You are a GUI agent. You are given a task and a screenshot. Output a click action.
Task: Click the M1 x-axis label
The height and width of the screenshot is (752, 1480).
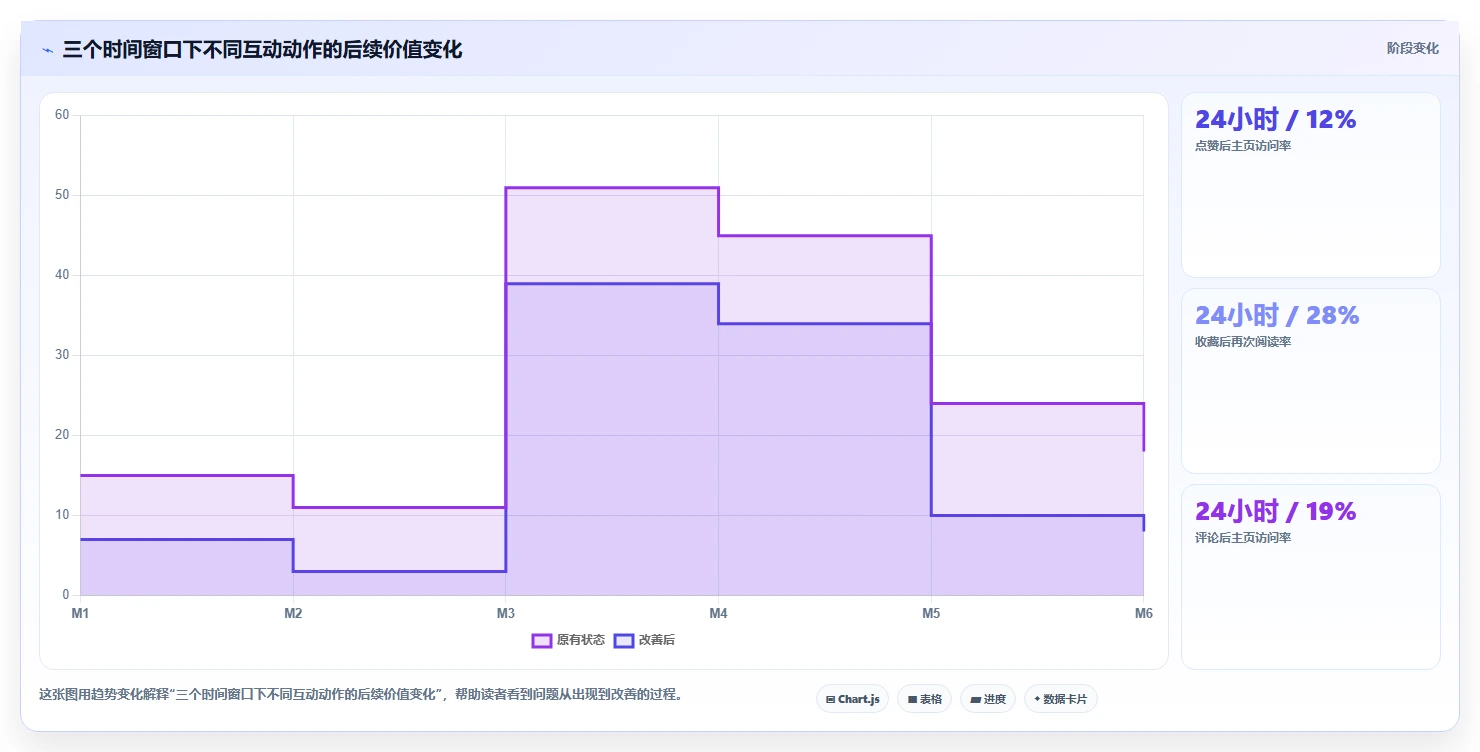[x=80, y=613]
